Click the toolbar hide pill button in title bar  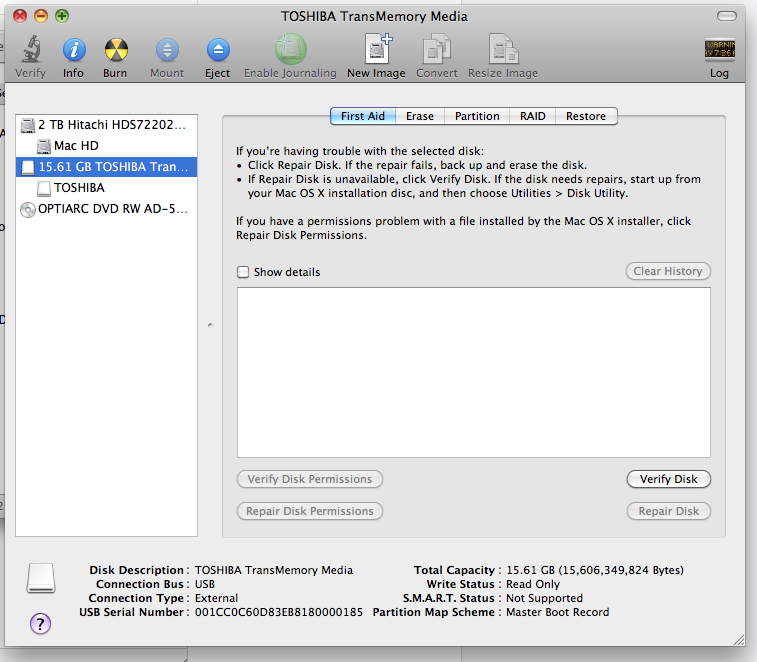tap(727, 16)
